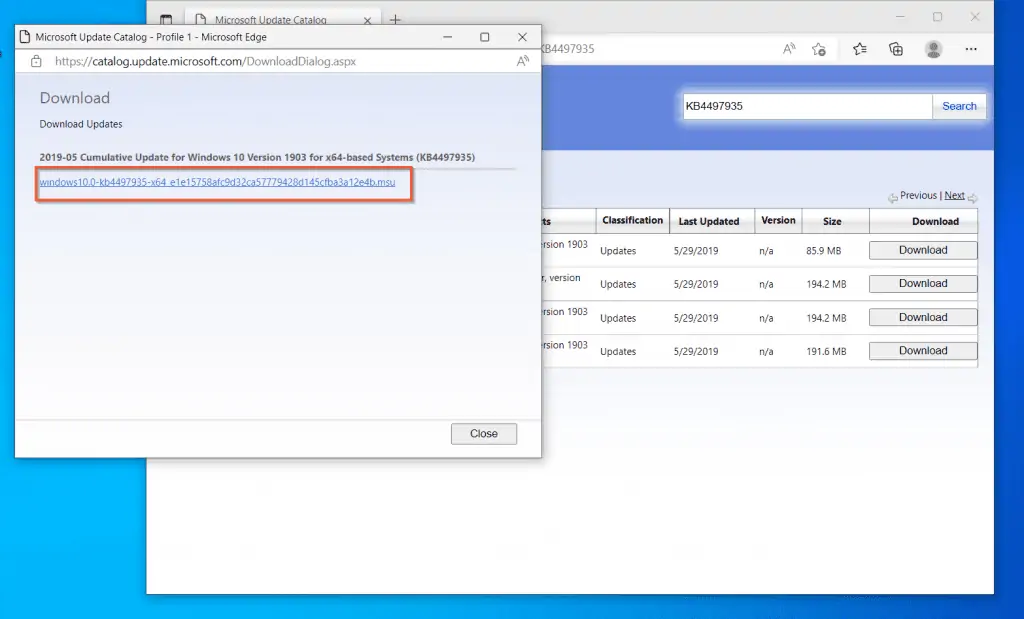The image size is (1024, 619).
Task: Close the Download popup window with title bar X
Action: click(x=522, y=37)
